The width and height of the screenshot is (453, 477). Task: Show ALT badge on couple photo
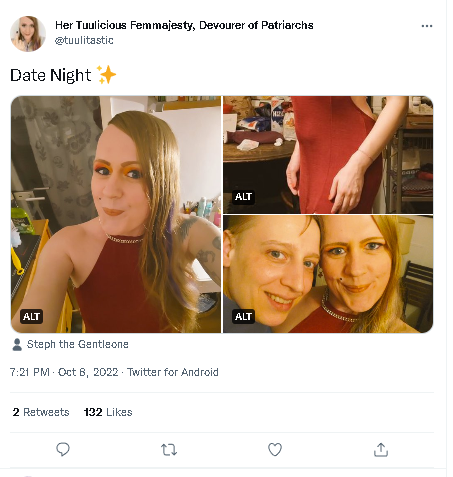coord(243,316)
